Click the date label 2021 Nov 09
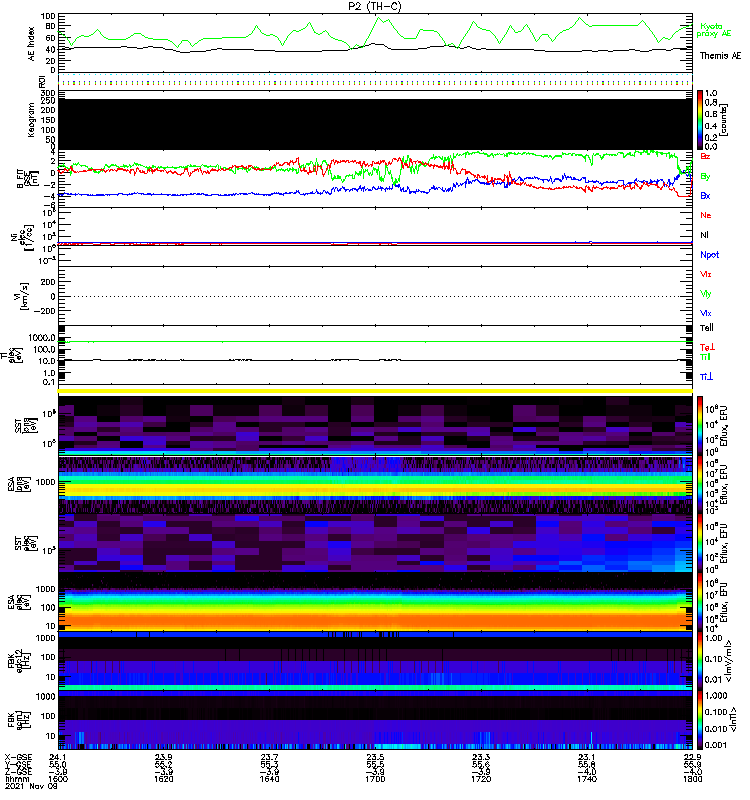The height and width of the screenshot is (800, 750). [31, 786]
